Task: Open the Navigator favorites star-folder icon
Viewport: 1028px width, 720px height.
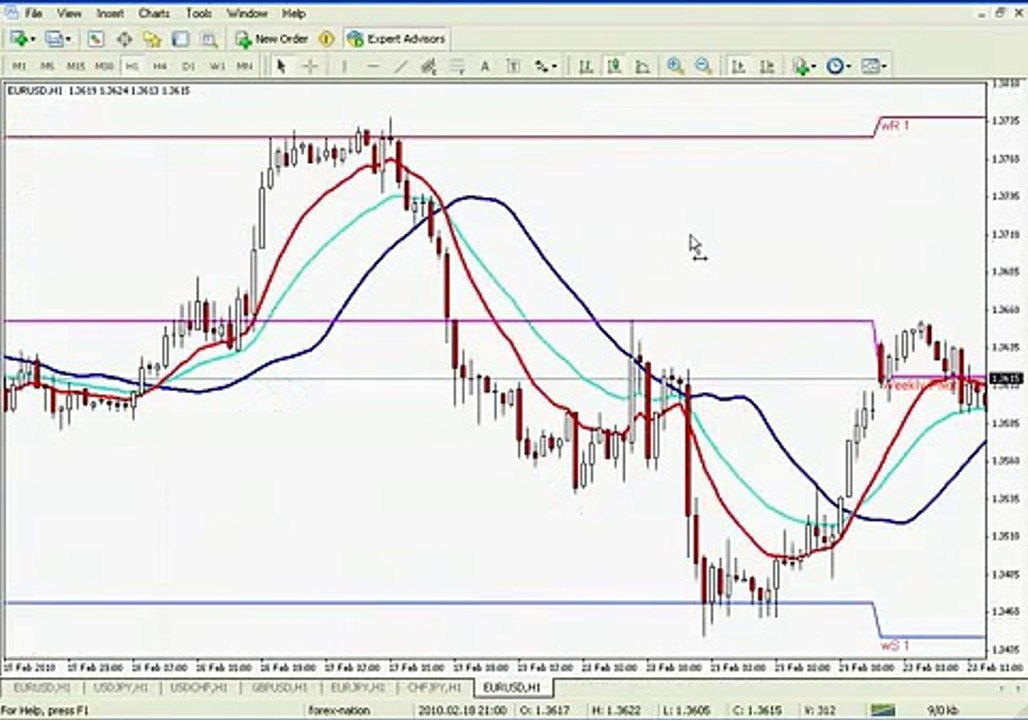Action: (x=152, y=39)
